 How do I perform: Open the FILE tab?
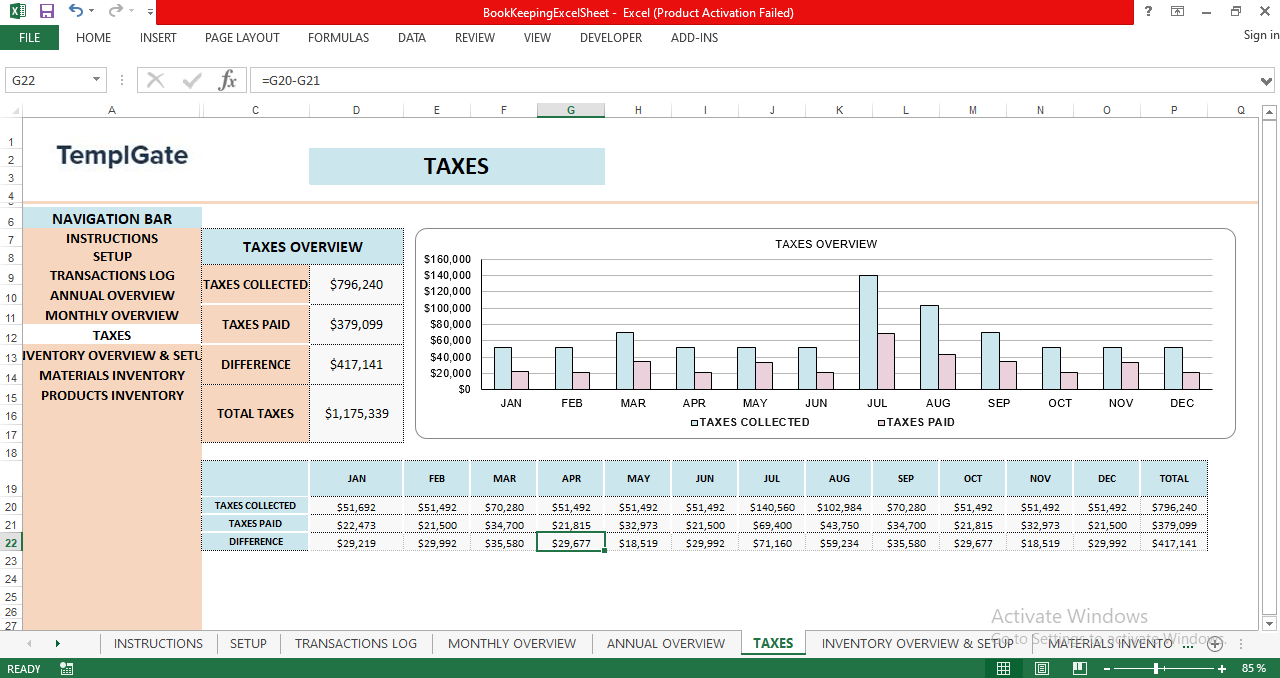pos(30,38)
